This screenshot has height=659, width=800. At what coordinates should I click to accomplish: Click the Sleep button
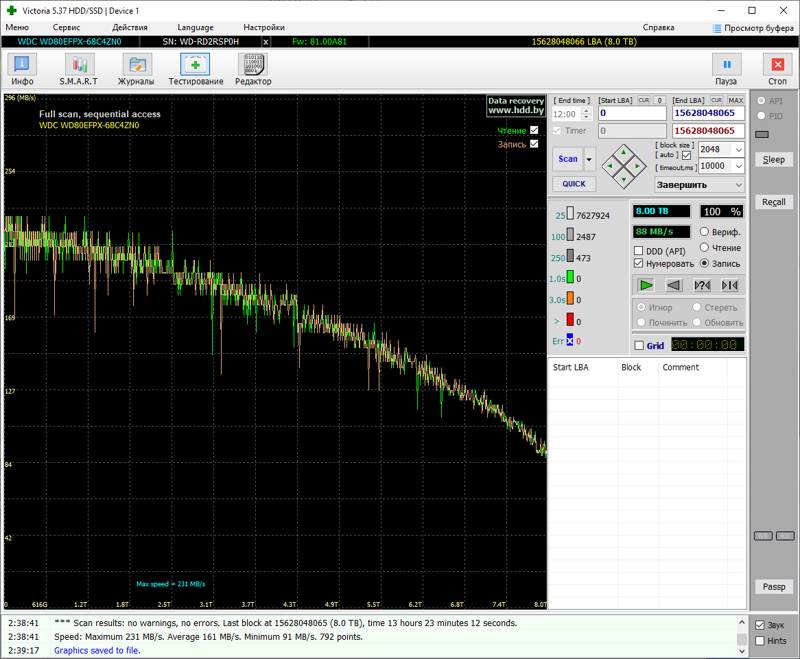click(x=773, y=160)
